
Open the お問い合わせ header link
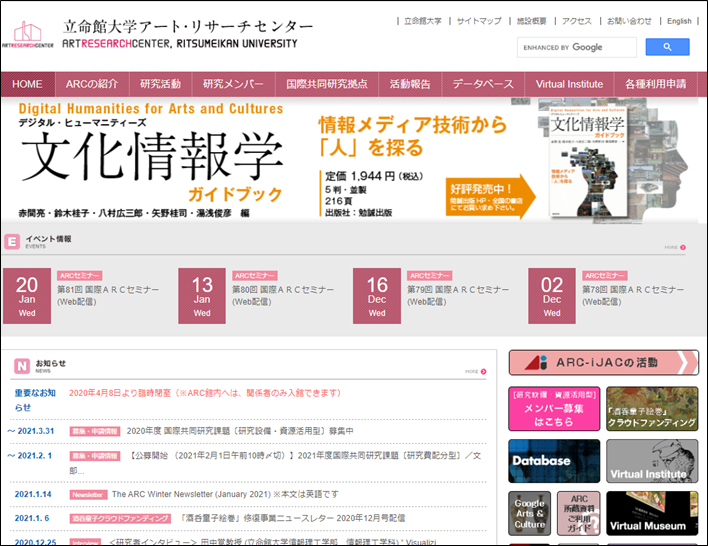tap(629, 21)
